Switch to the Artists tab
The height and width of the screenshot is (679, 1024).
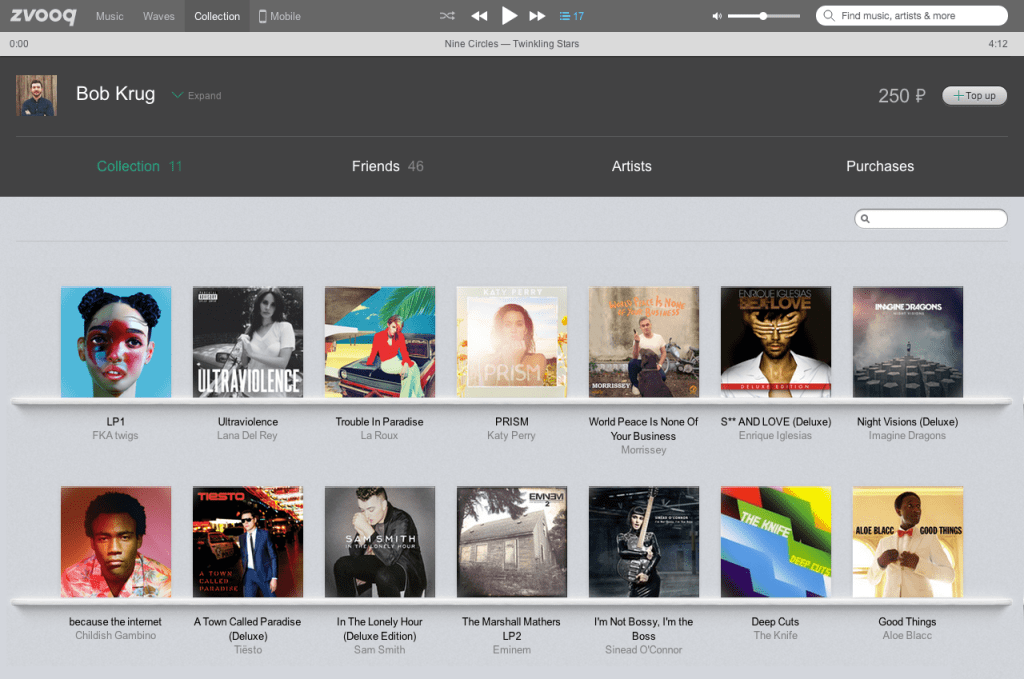[x=632, y=166]
